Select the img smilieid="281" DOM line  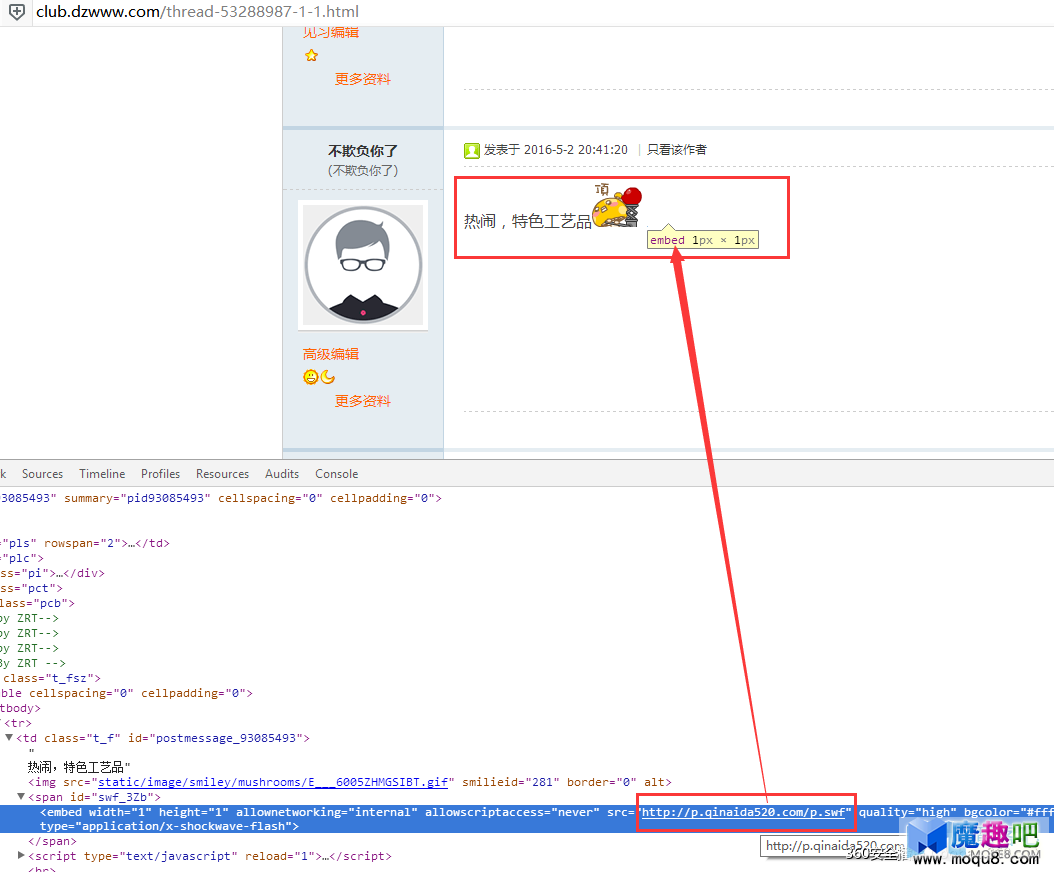350,782
